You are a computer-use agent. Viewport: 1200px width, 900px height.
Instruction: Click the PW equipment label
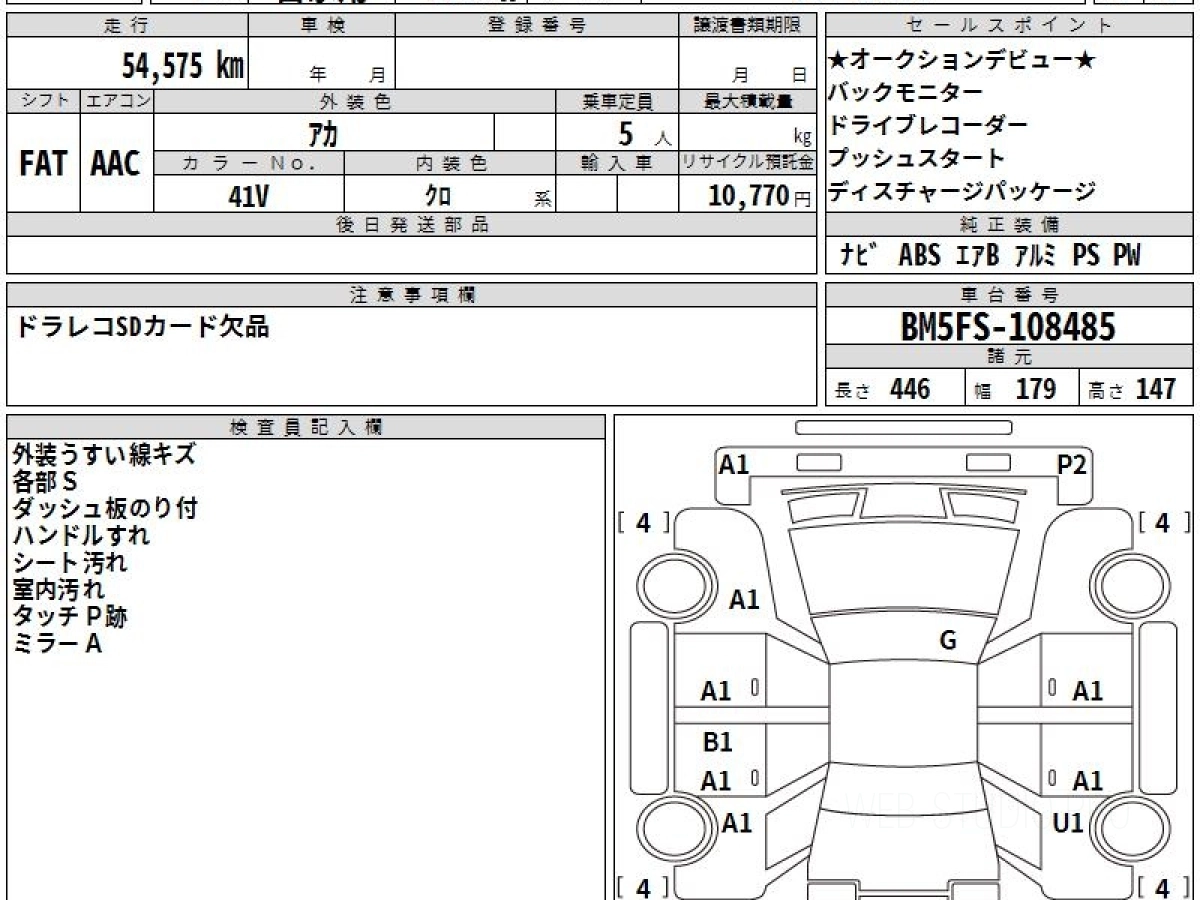click(x=1127, y=255)
